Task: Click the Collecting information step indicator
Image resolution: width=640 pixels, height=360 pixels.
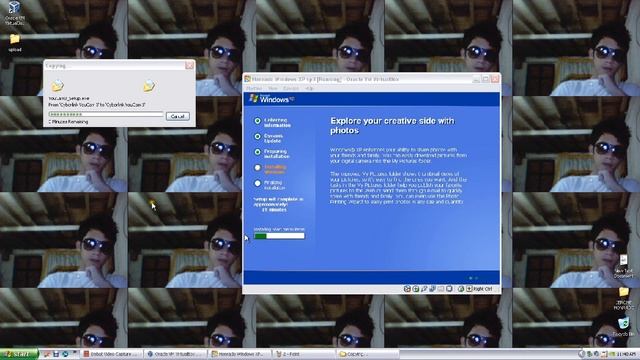Action: [258, 121]
